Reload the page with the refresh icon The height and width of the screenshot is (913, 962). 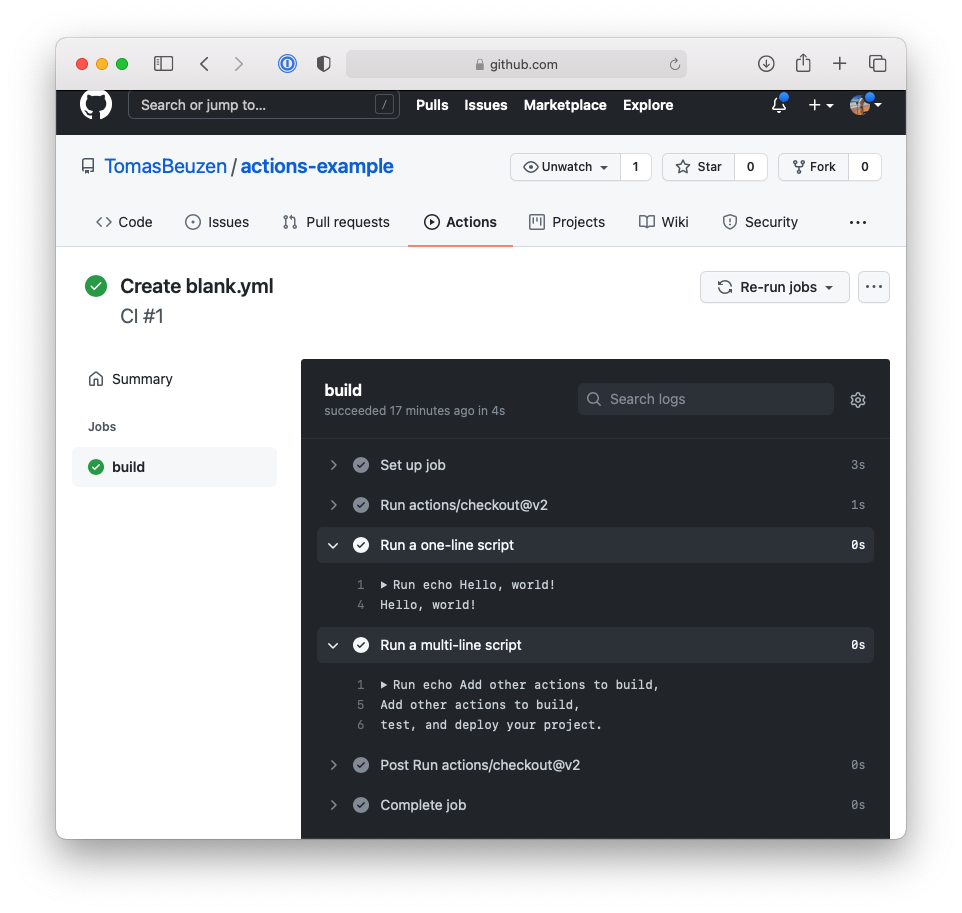pos(674,64)
